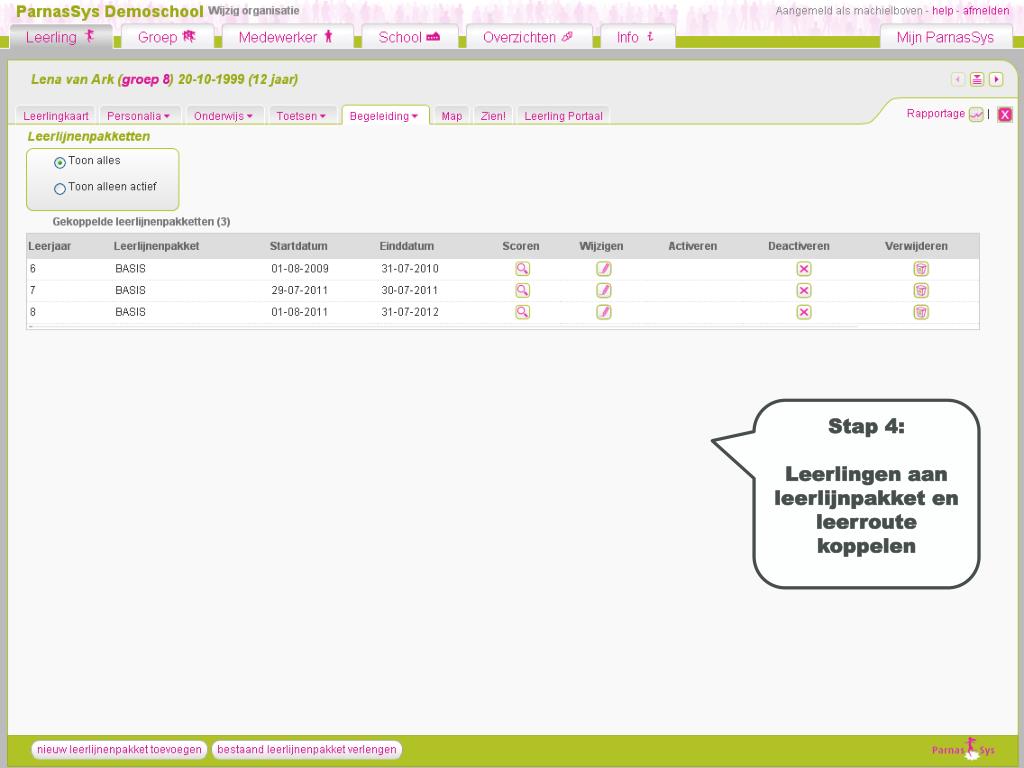Open the Rapportage link
1024x768 pixels.
click(x=935, y=114)
